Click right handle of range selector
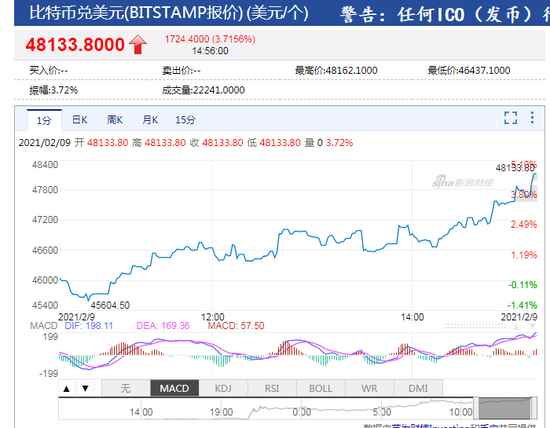This screenshot has width=550, height=428. point(534,408)
